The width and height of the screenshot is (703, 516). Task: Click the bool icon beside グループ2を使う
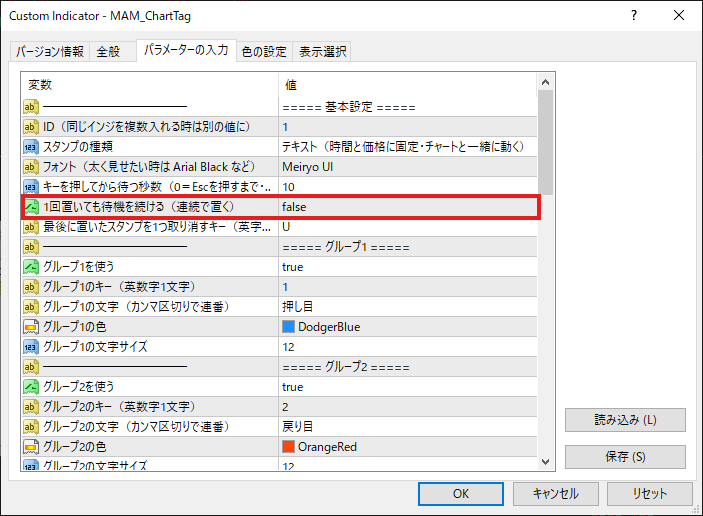tap(30, 387)
